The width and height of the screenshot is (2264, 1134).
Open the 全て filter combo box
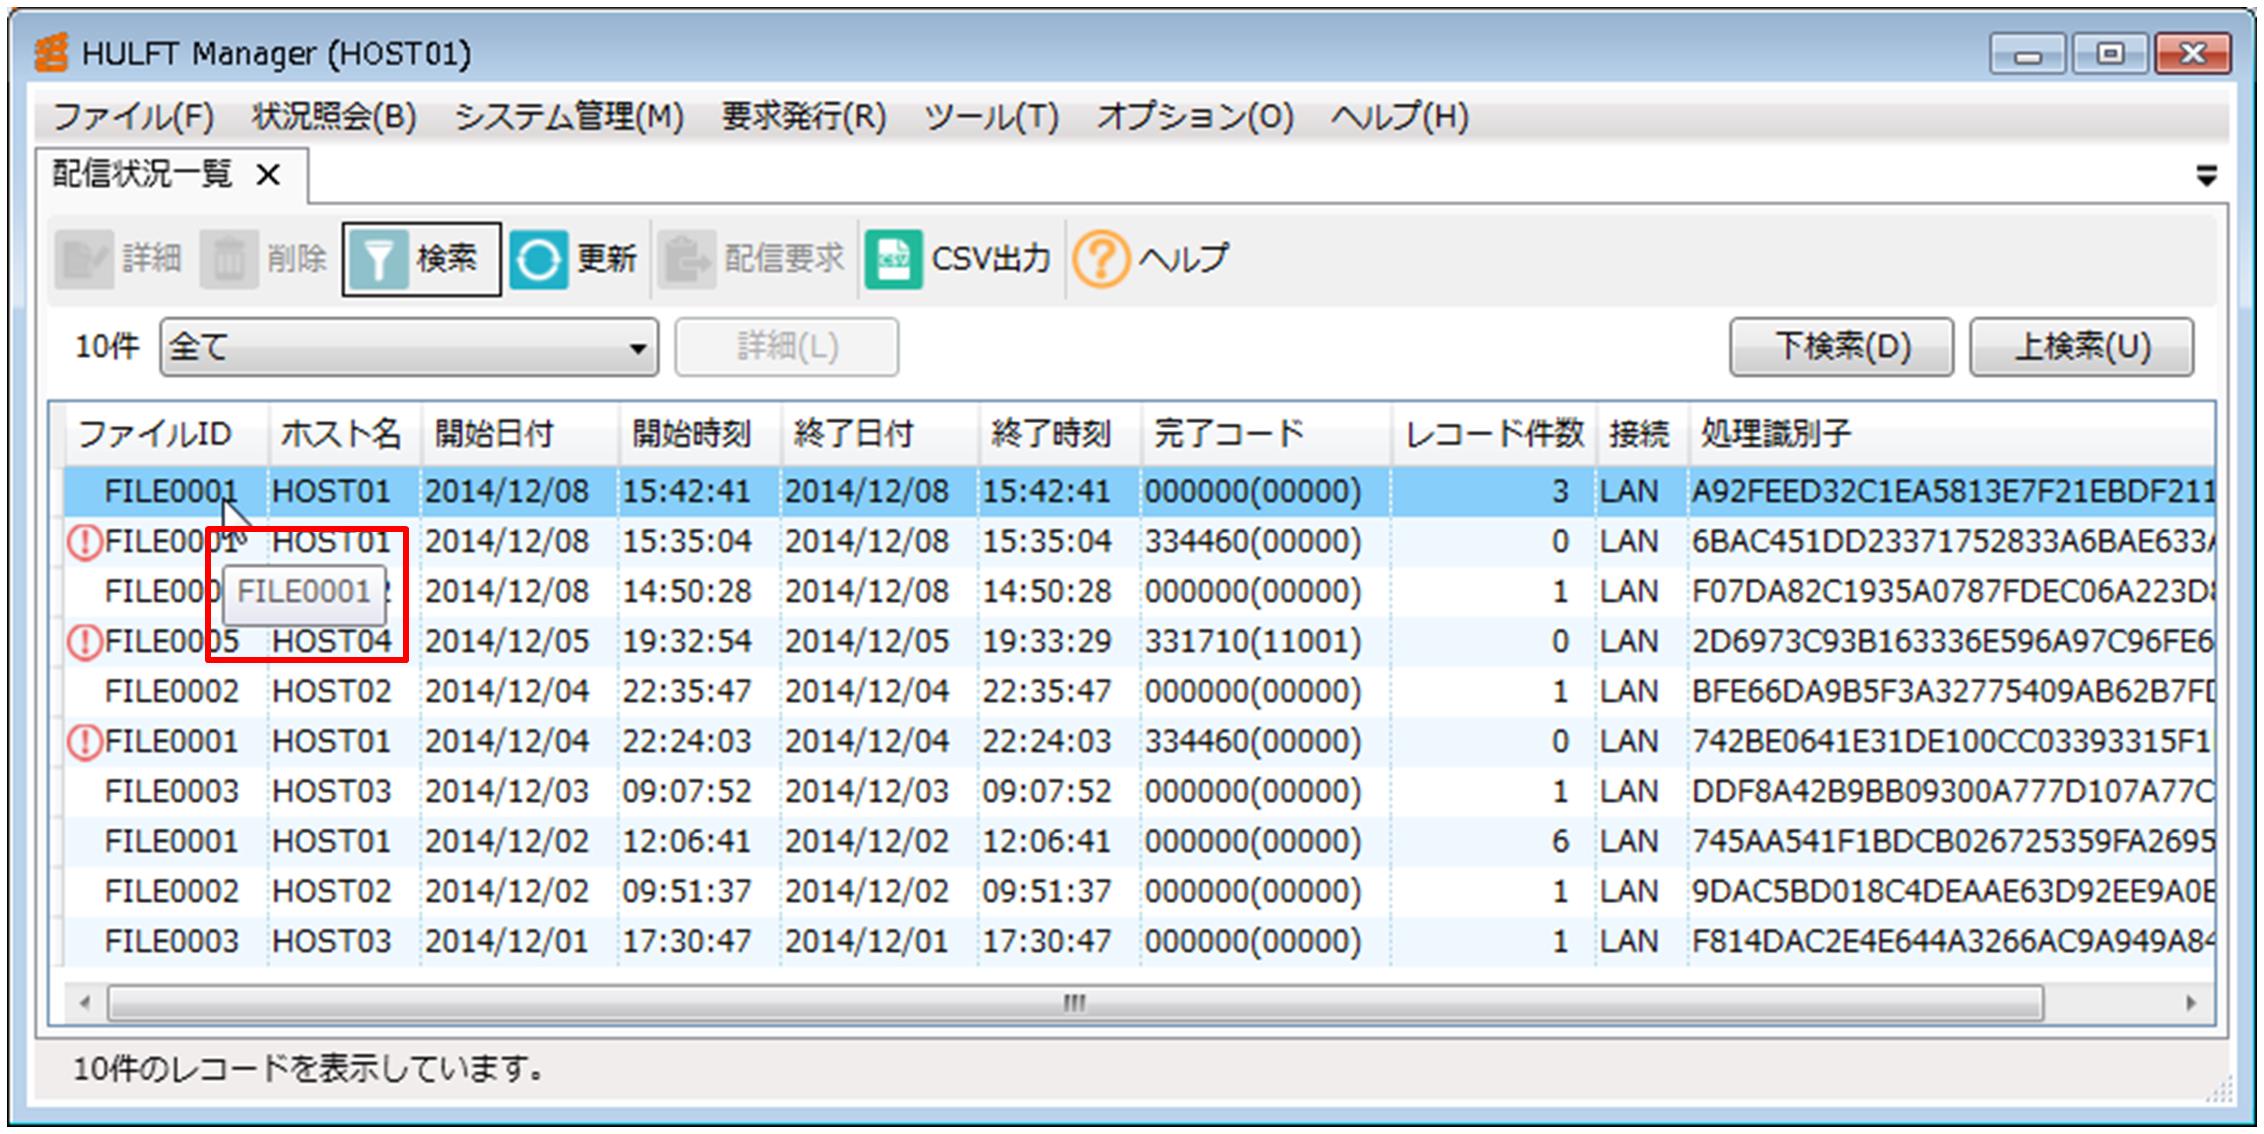(x=409, y=347)
